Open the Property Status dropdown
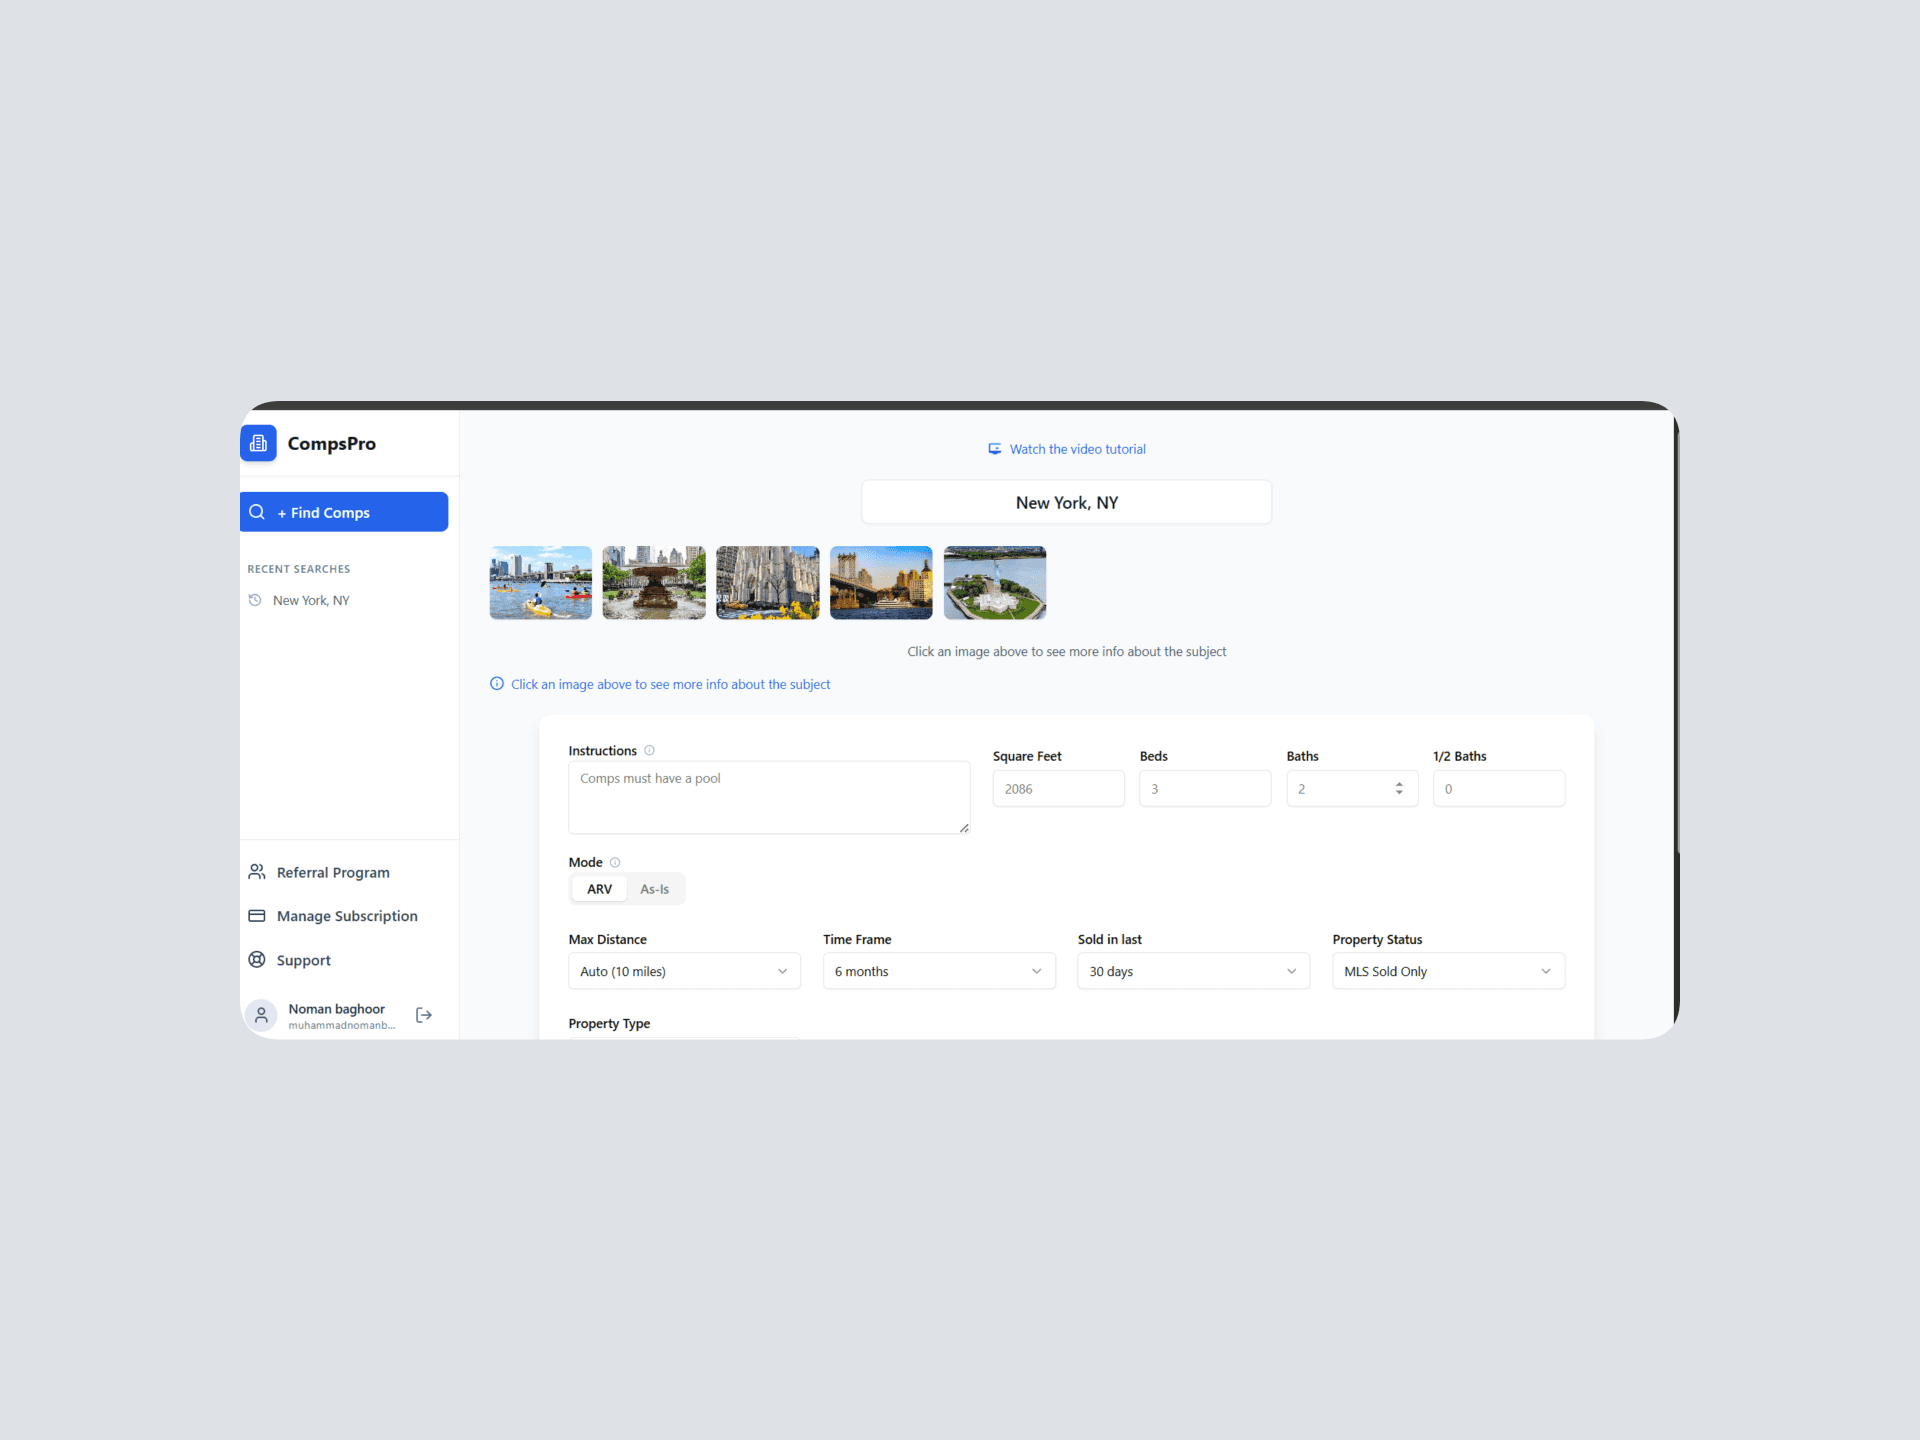Image resolution: width=1920 pixels, height=1440 pixels. click(x=1447, y=971)
